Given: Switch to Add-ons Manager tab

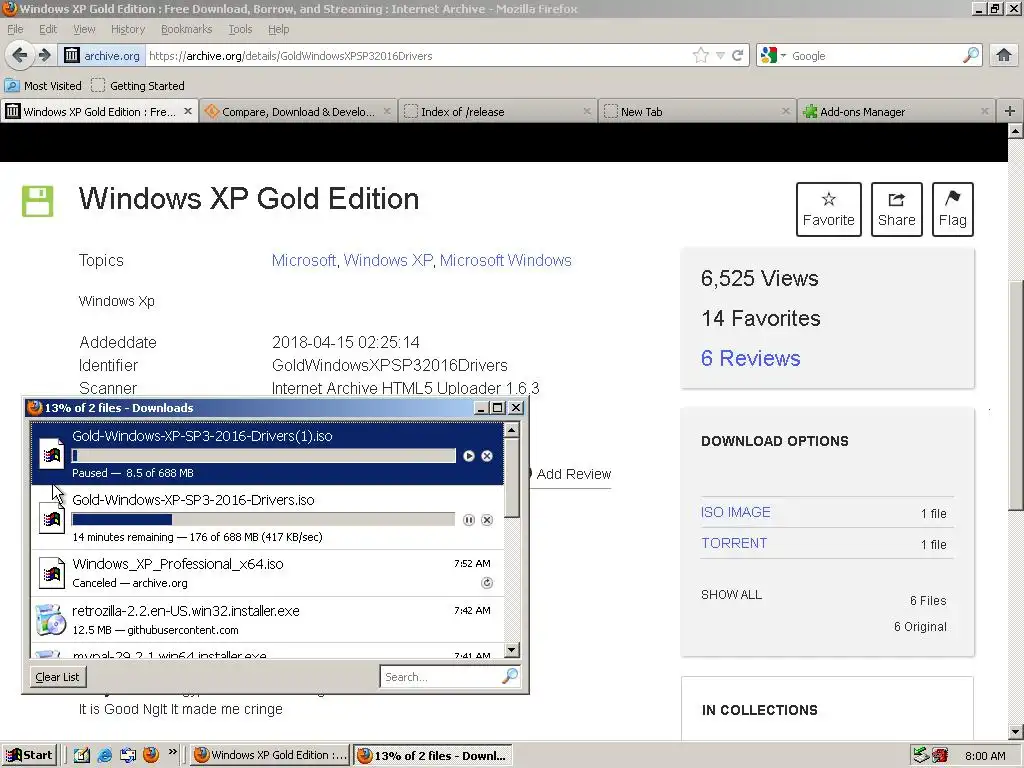Looking at the screenshot, I should [895, 112].
